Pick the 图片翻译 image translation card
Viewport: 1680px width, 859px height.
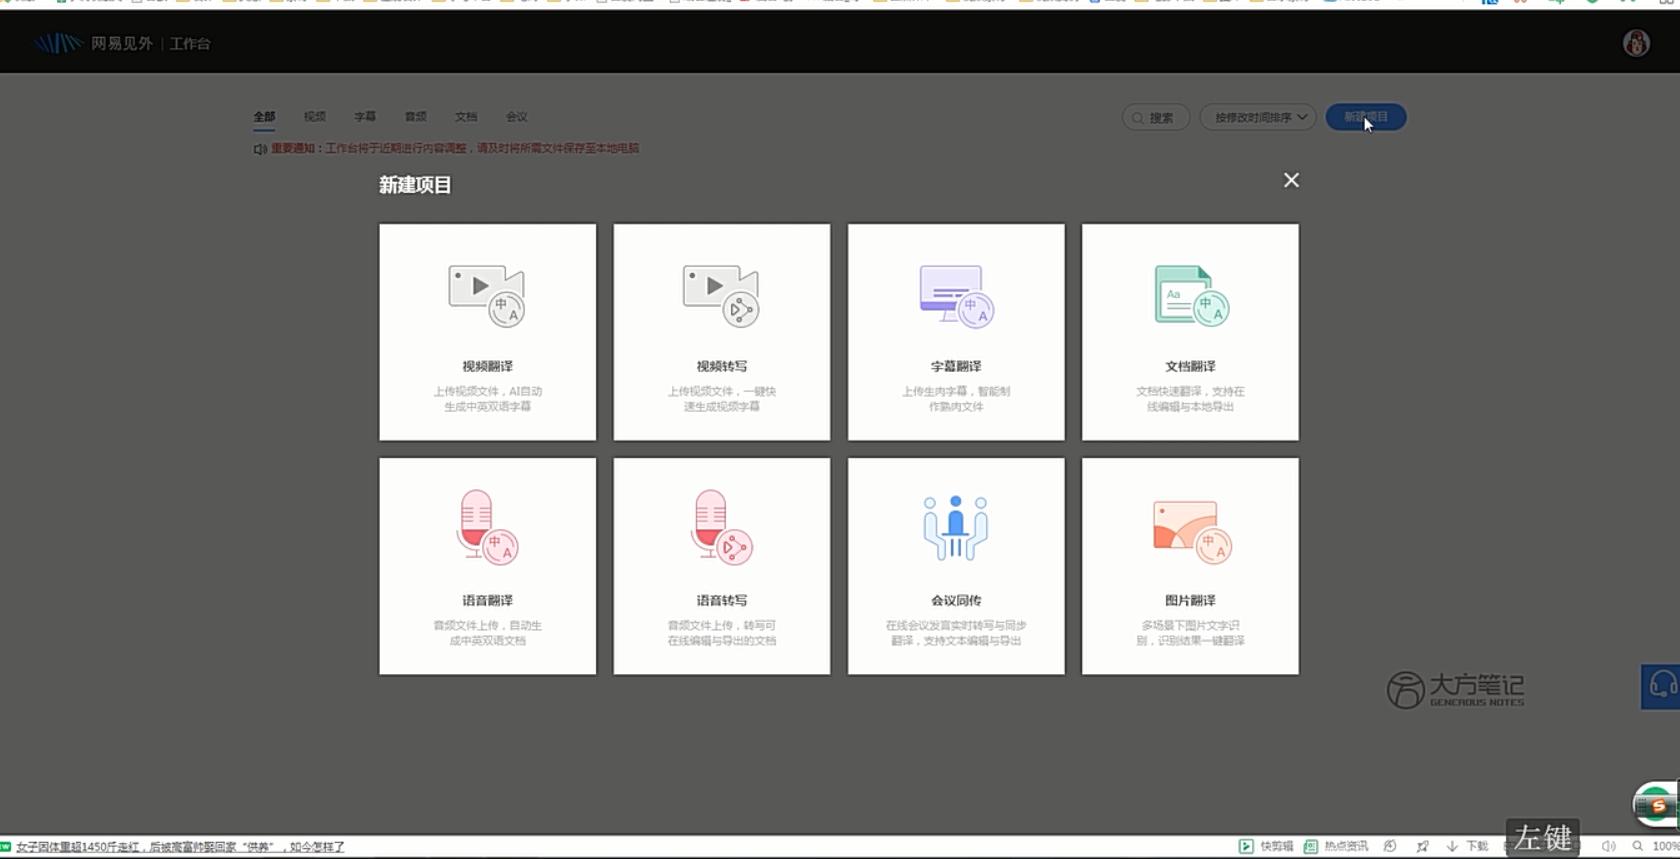[x=1190, y=566]
